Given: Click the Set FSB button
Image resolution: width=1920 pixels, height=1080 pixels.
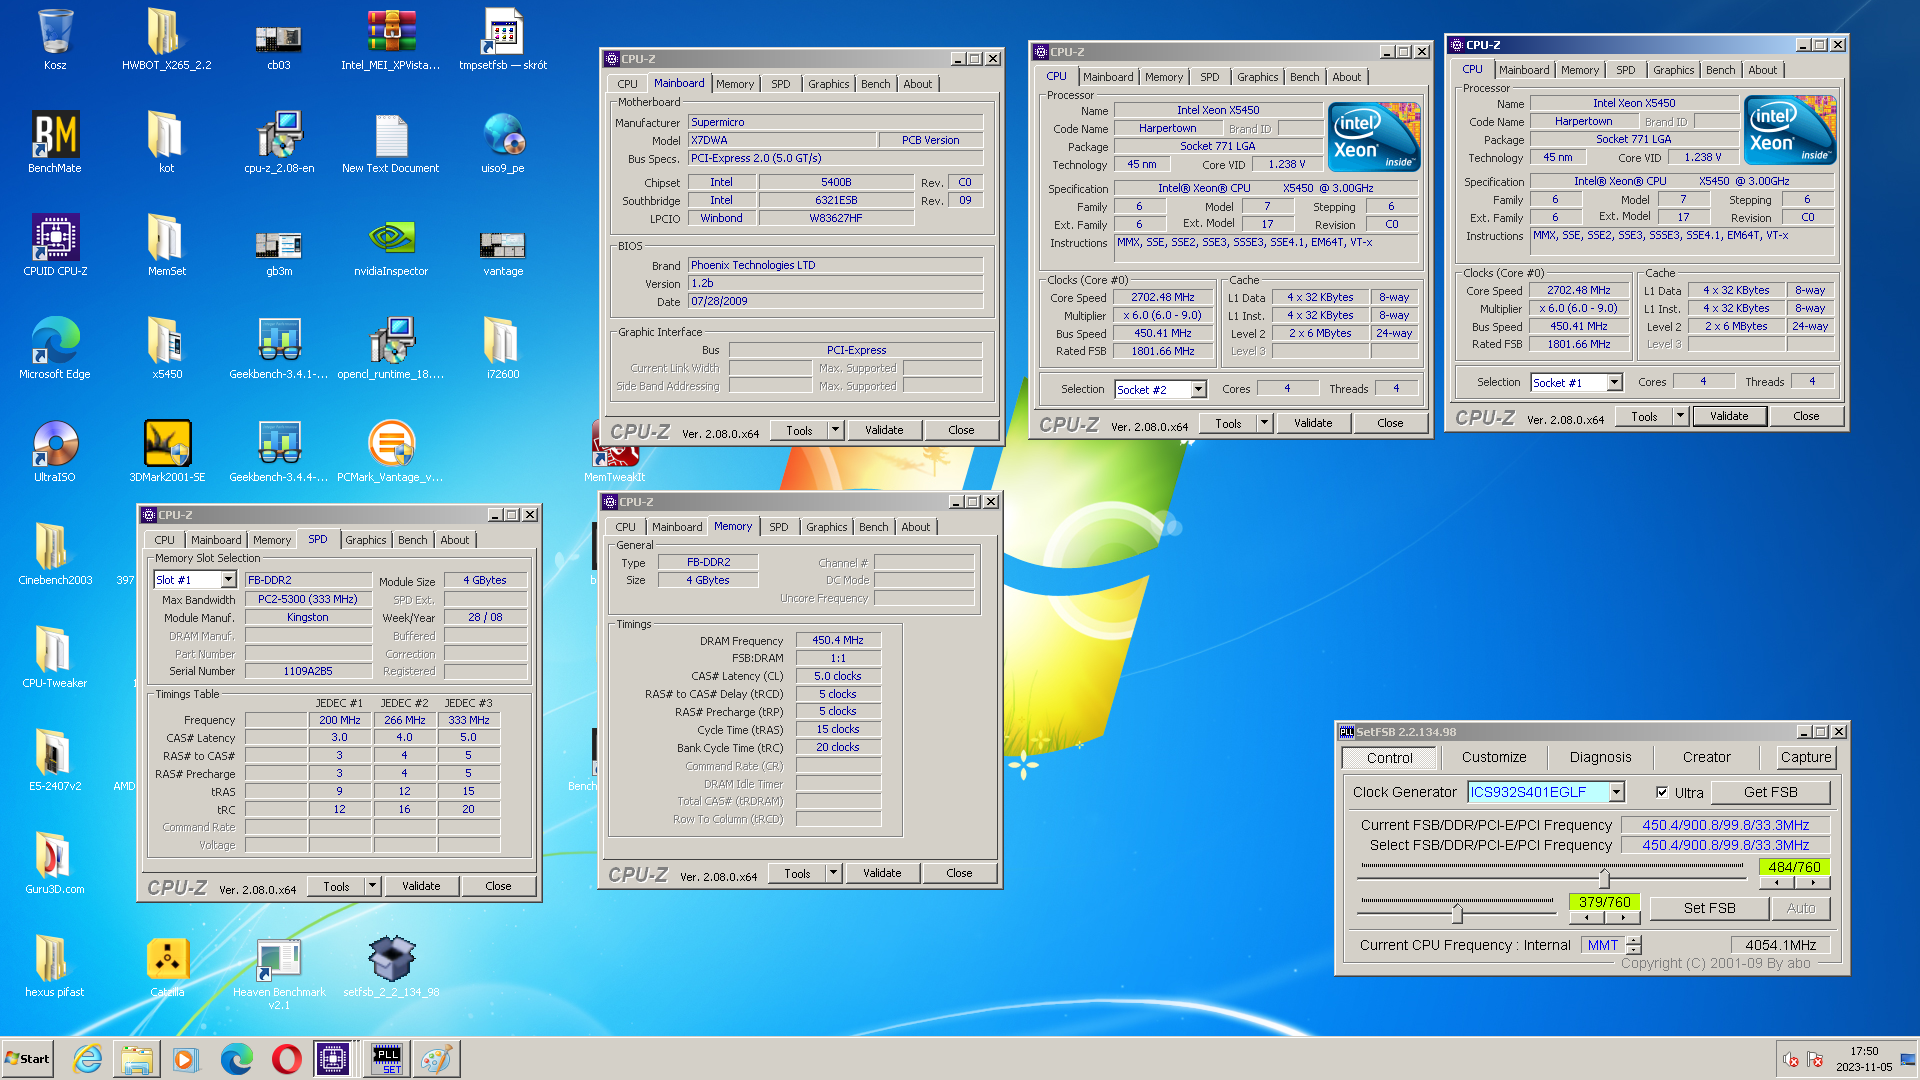Looking at the screenshot, I should click(1709, 908).
